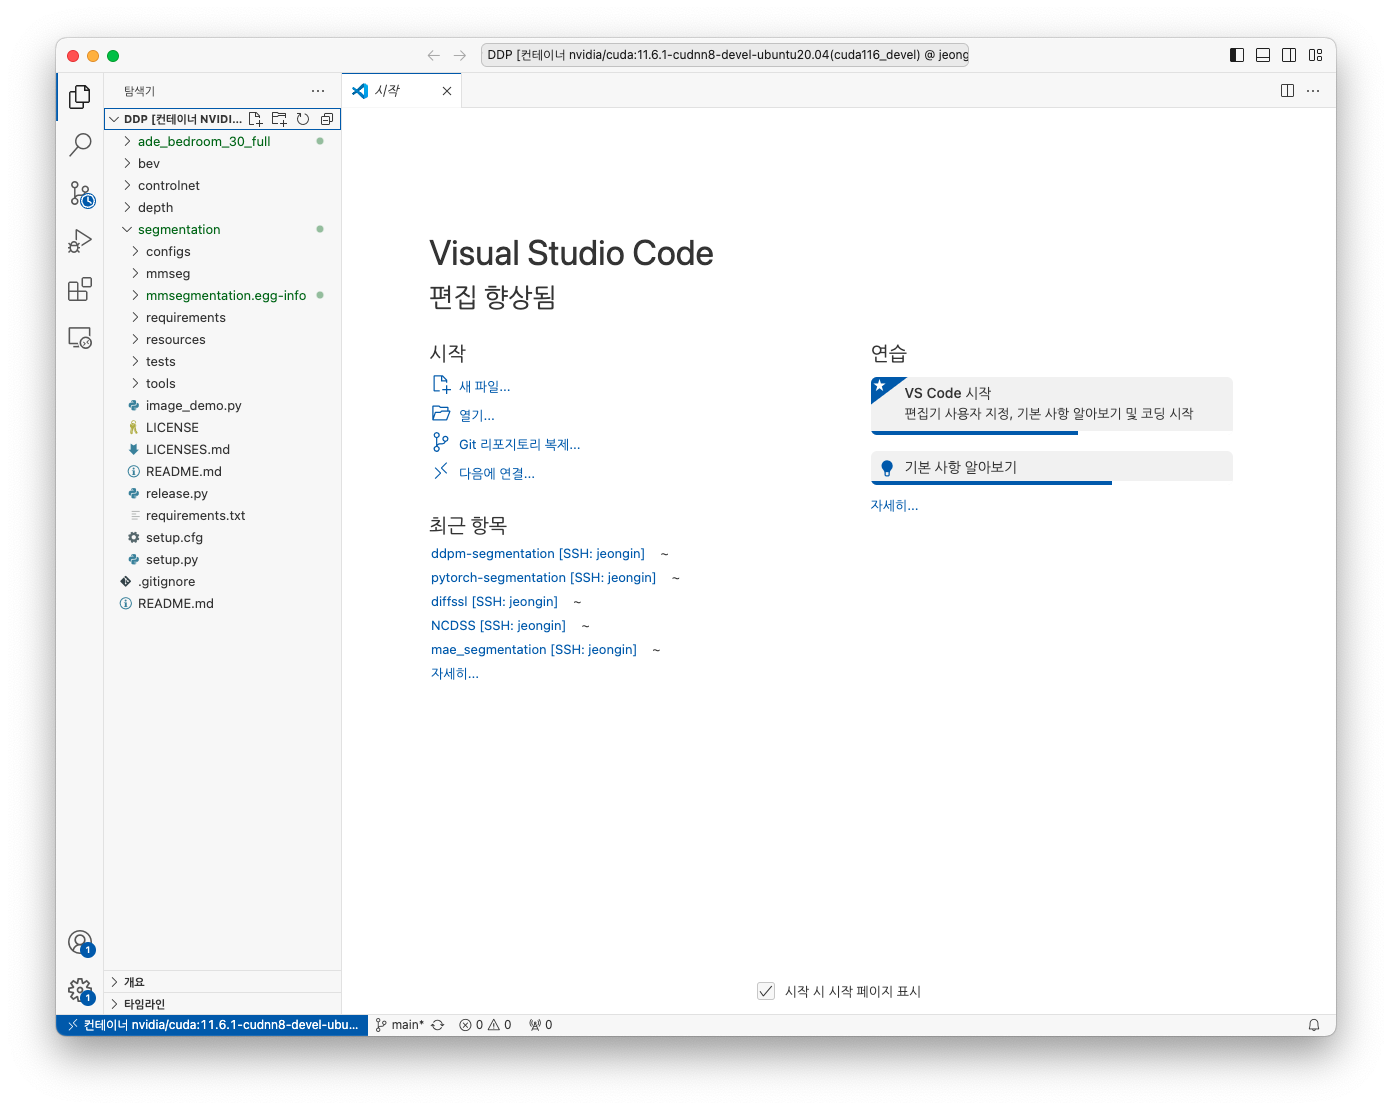Expand the tools folder

coord(222,383)
